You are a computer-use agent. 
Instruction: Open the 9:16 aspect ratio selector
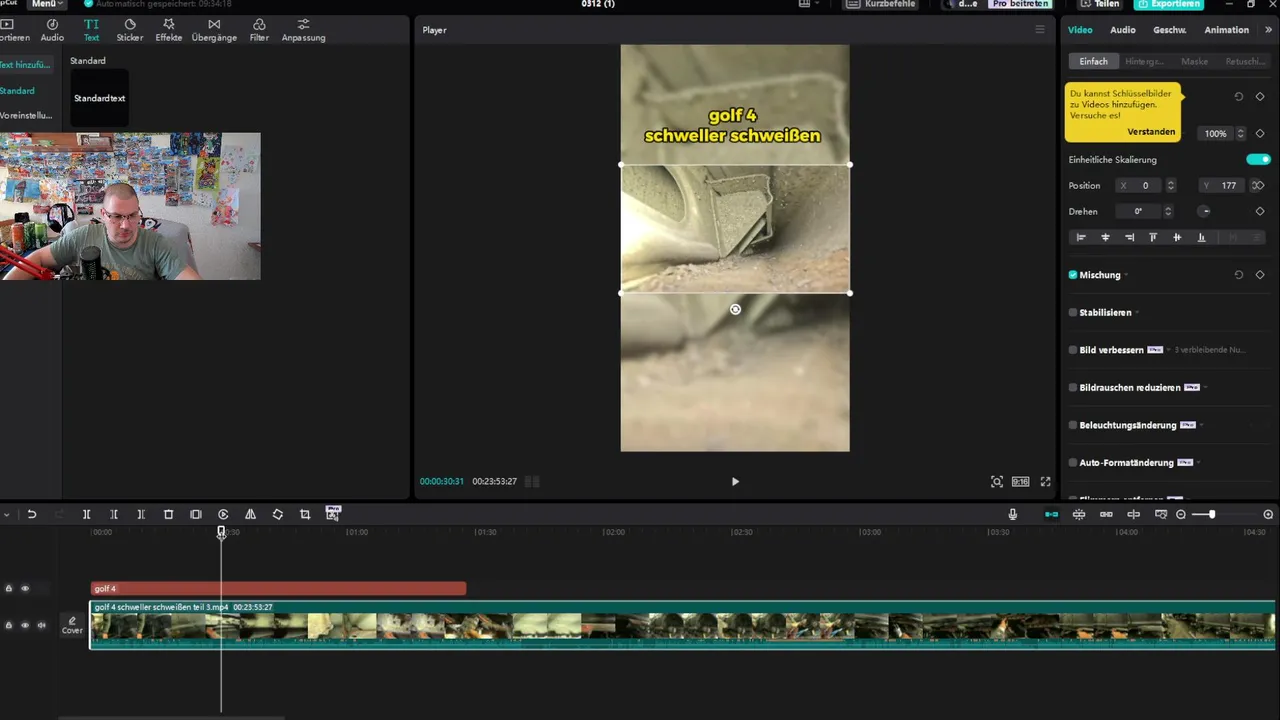point(1020,482)
